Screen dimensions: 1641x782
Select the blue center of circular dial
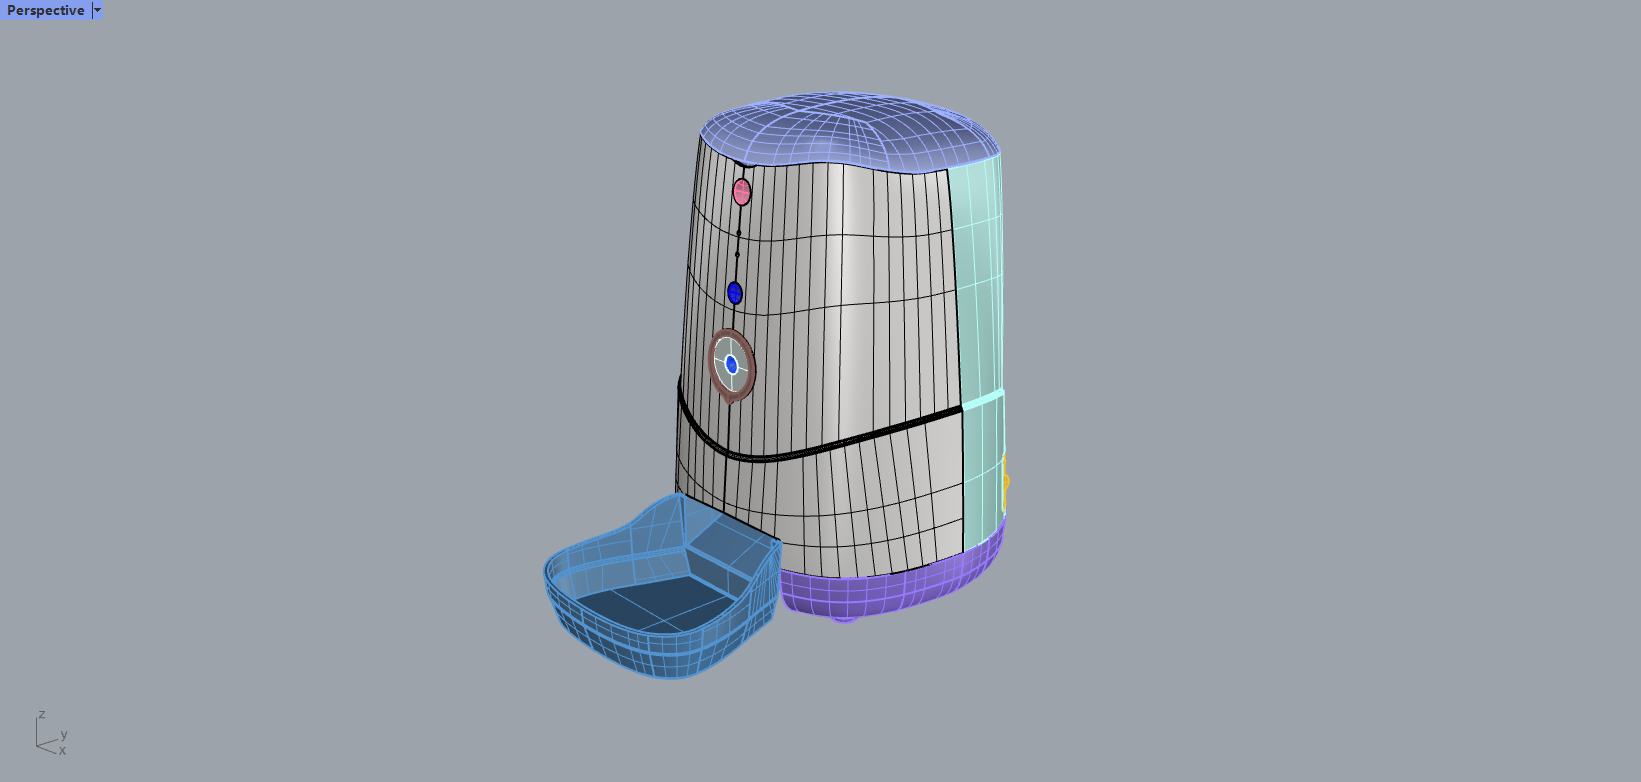click(731, 364)
